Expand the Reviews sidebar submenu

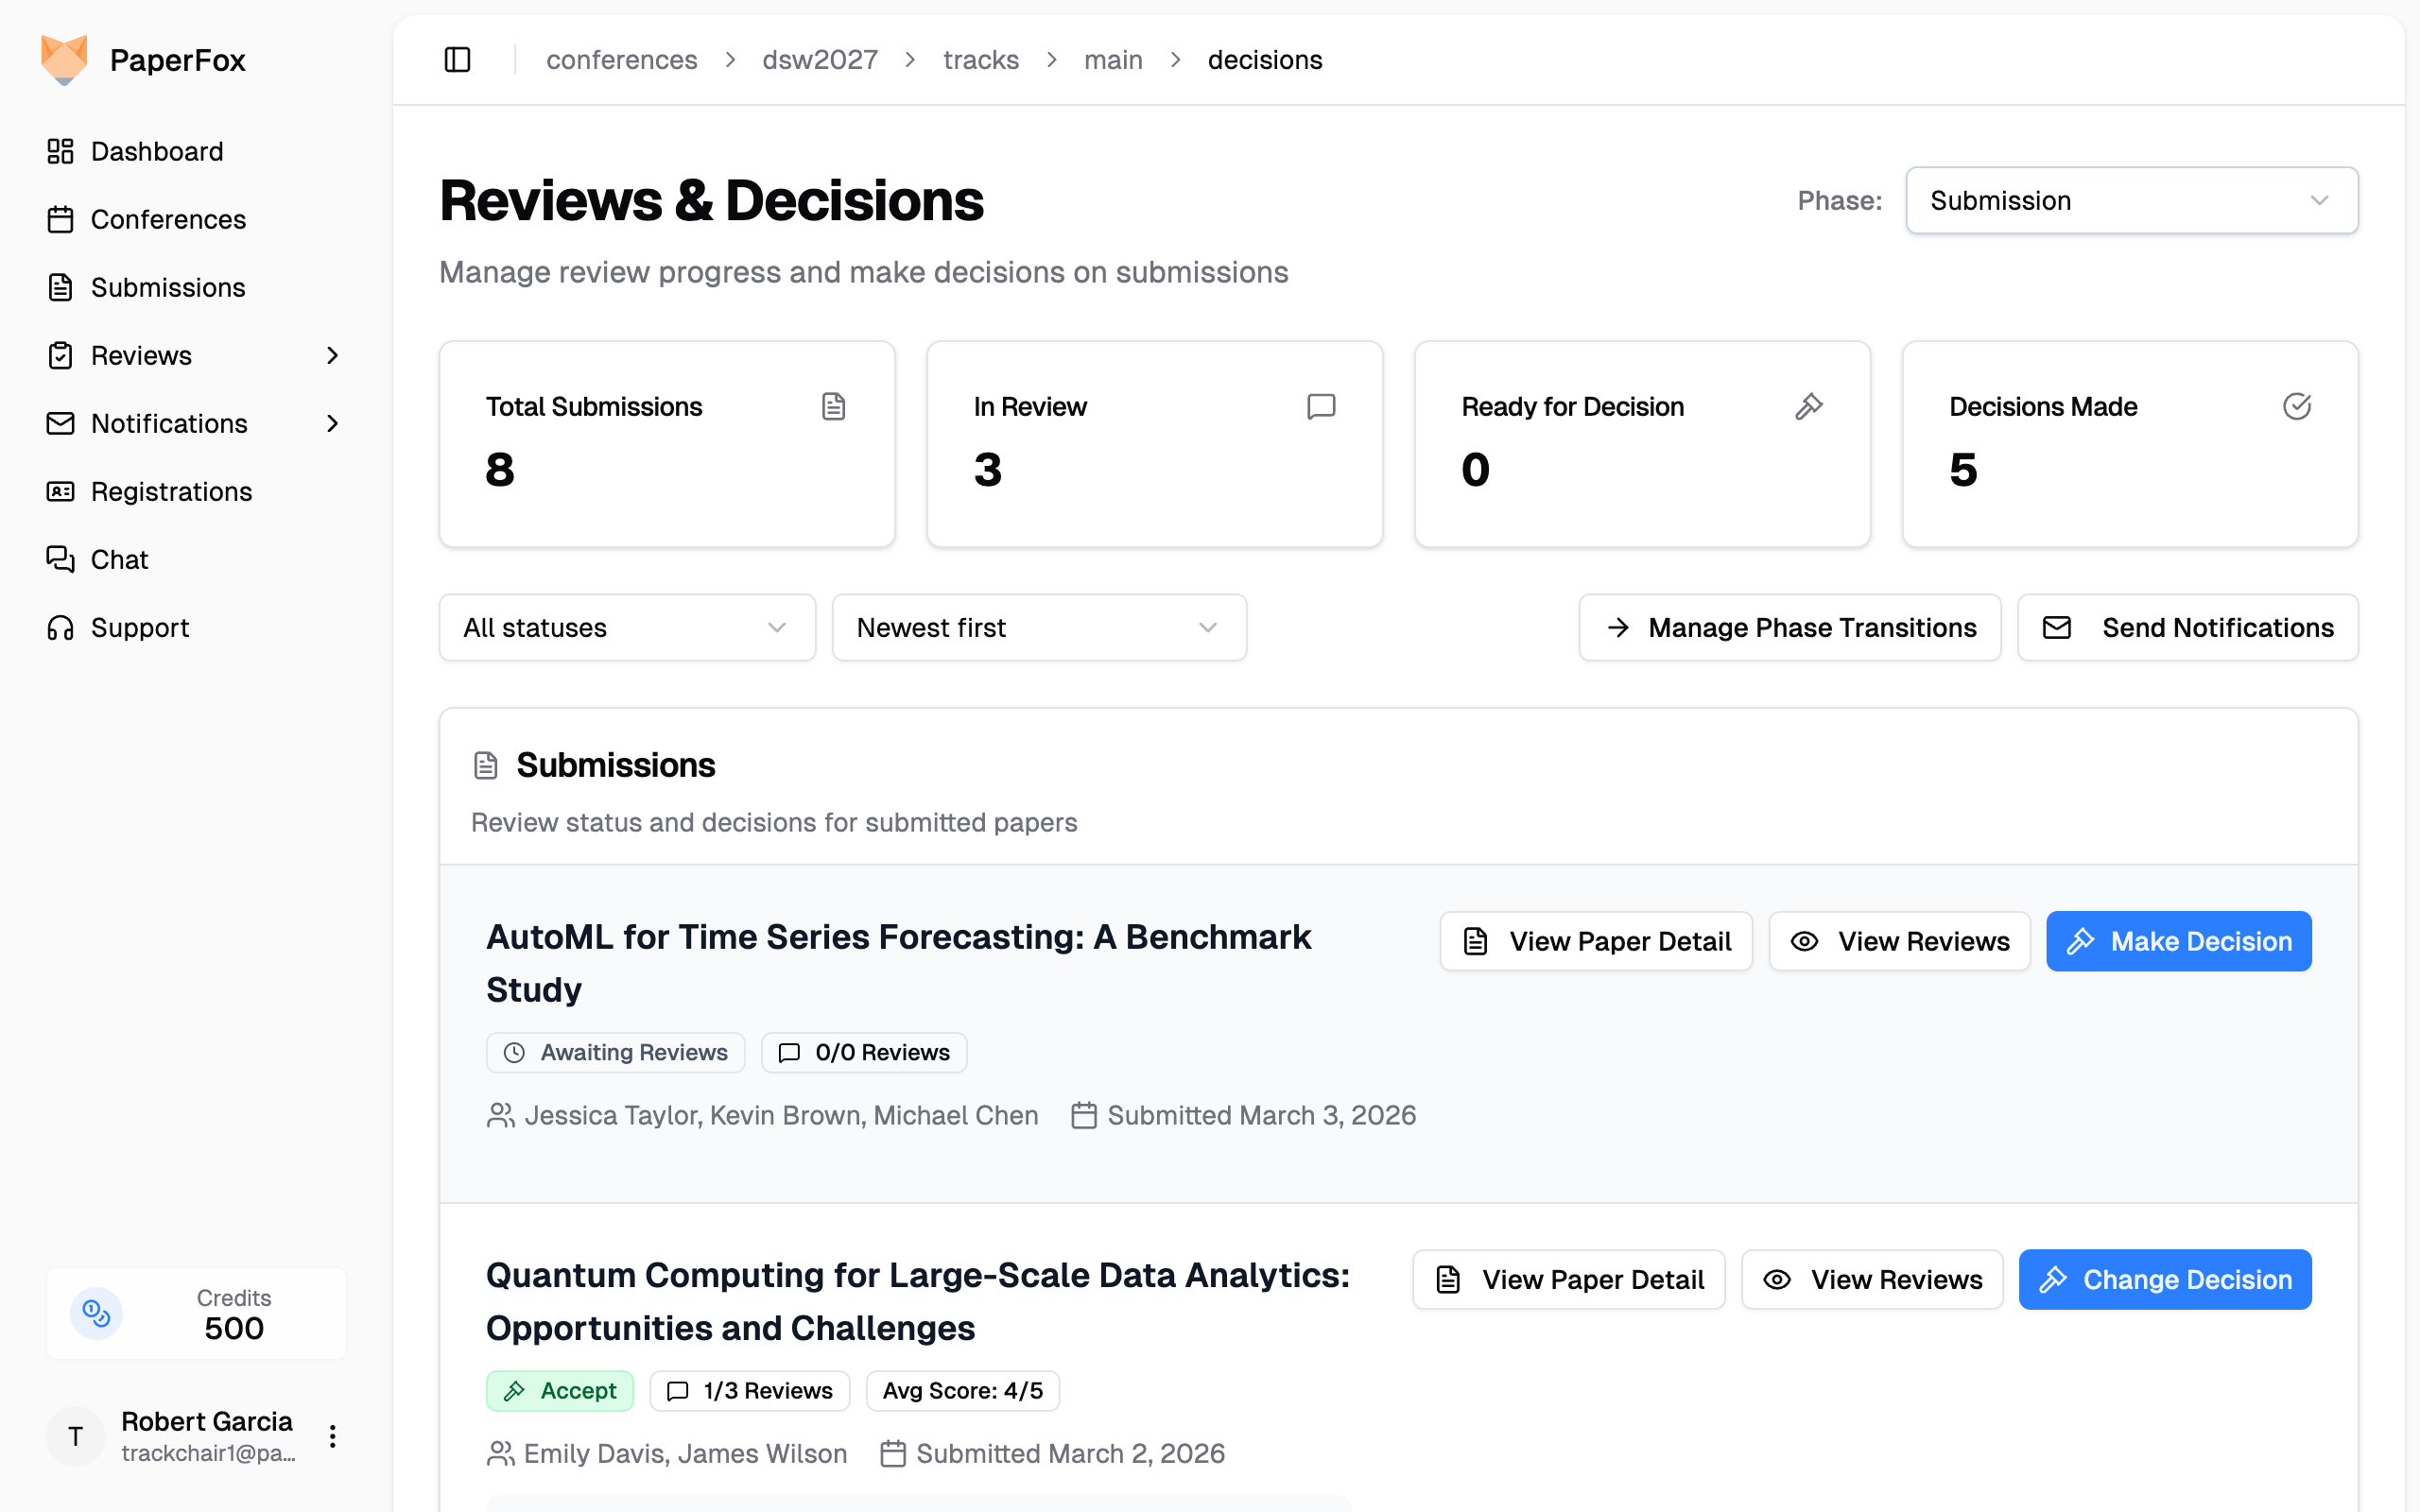tap(333, 355)
